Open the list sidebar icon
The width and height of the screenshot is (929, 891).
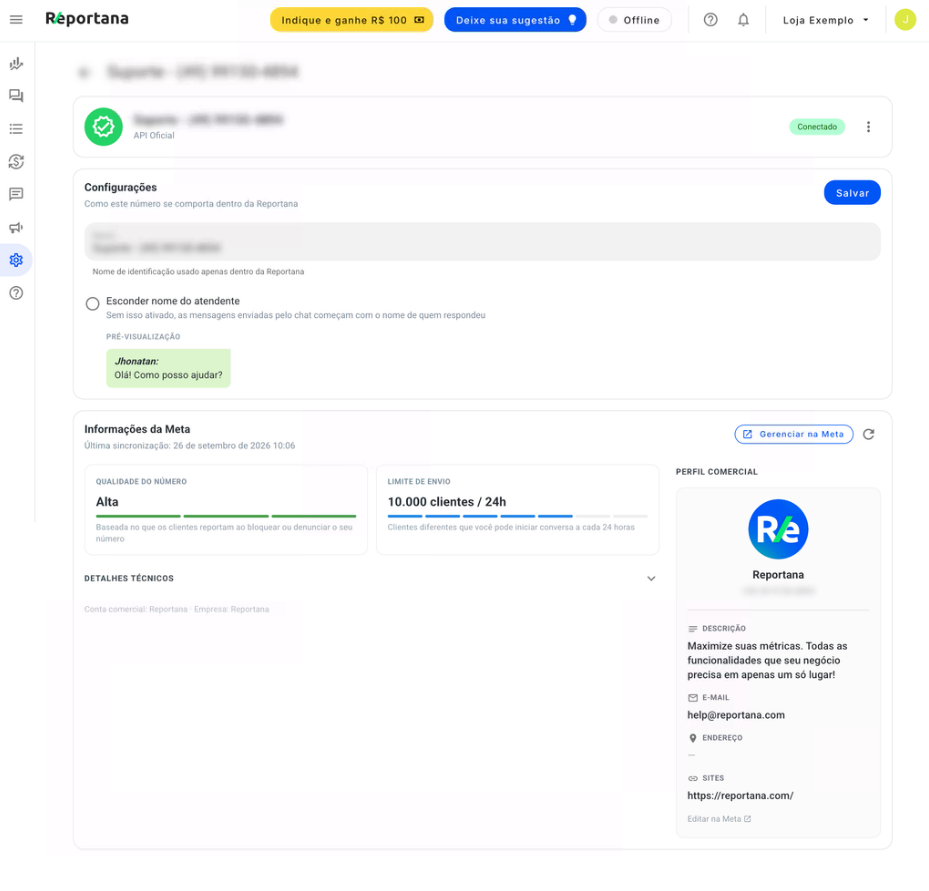[16, 129]
